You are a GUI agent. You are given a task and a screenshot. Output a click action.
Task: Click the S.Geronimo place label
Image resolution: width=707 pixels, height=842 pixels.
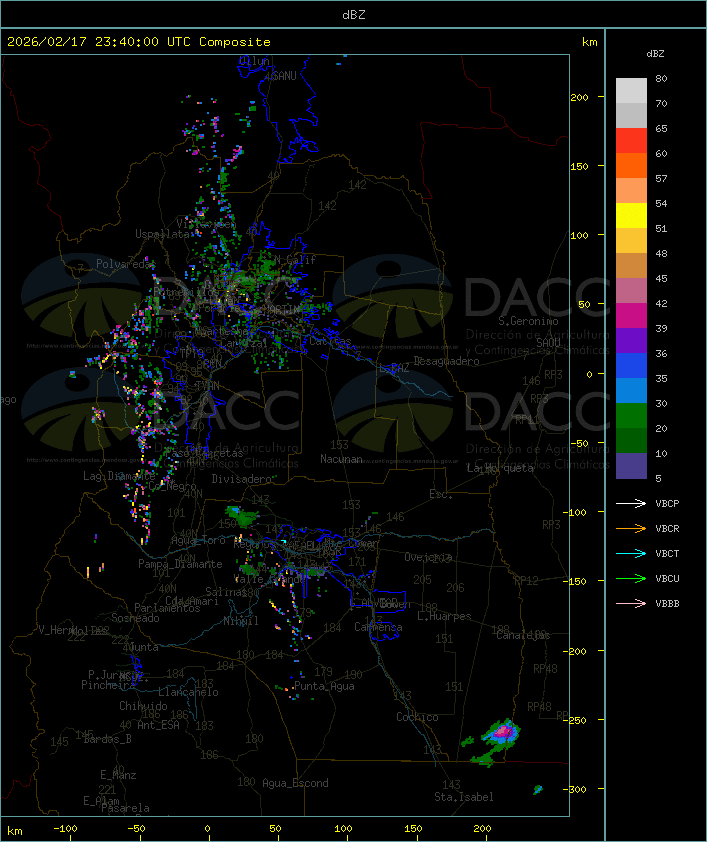[x=528, y=321]
